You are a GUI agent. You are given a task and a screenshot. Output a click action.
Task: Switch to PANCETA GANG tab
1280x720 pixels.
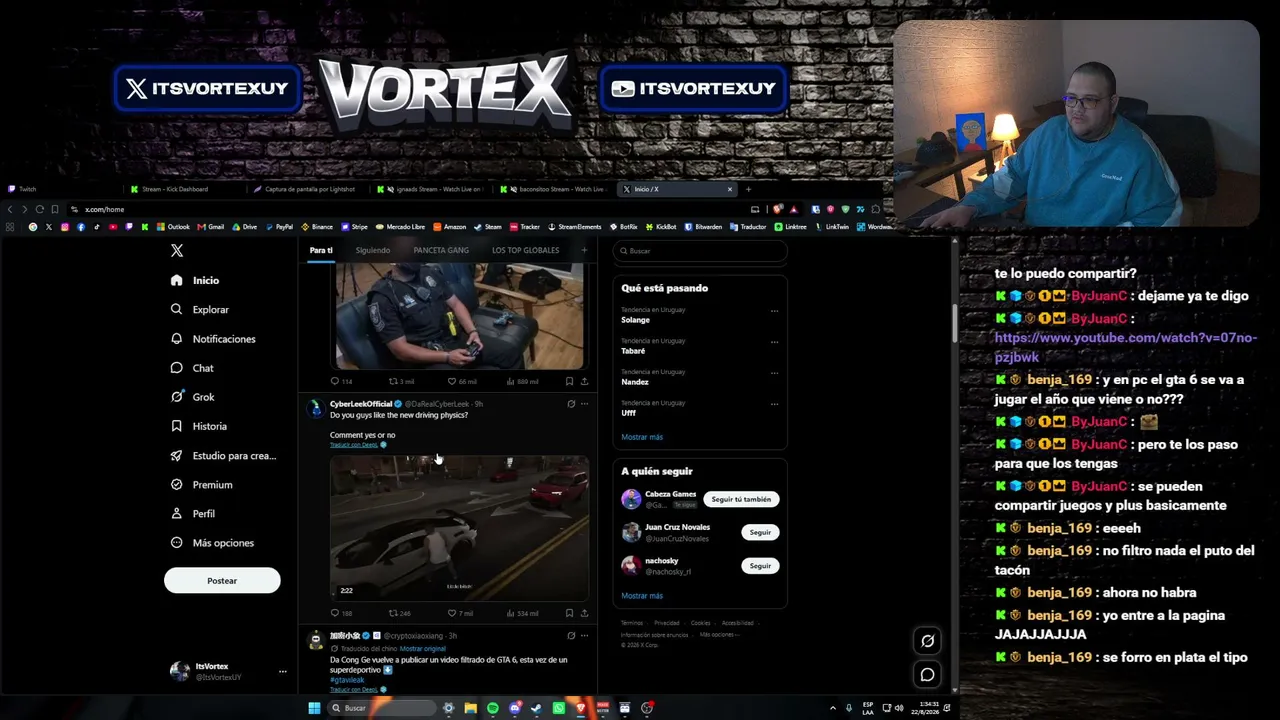click(x=441, y=250)
